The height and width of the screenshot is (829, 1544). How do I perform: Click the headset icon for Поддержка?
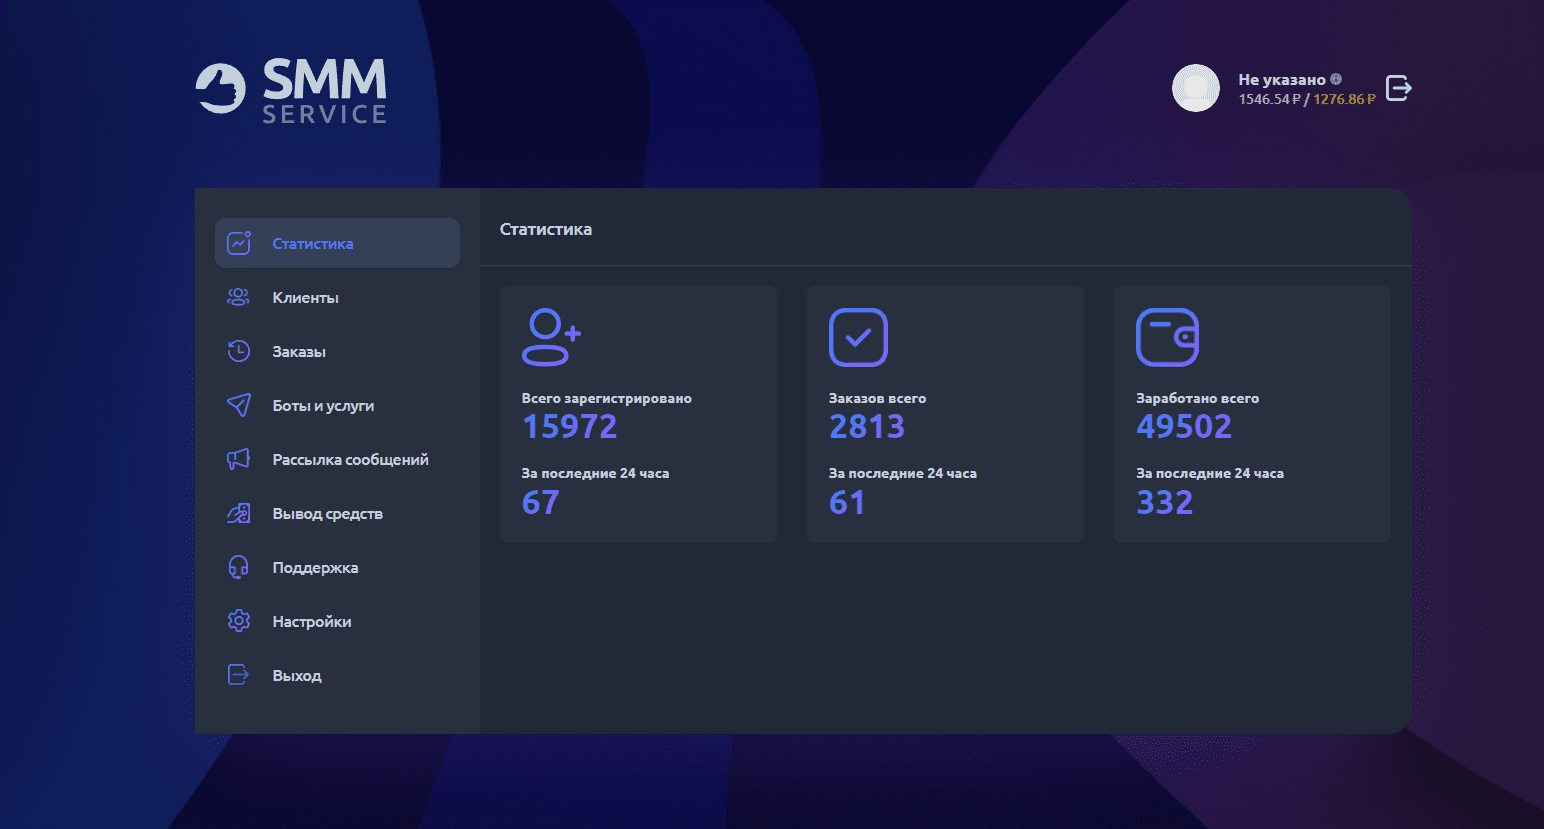[238, 567]
